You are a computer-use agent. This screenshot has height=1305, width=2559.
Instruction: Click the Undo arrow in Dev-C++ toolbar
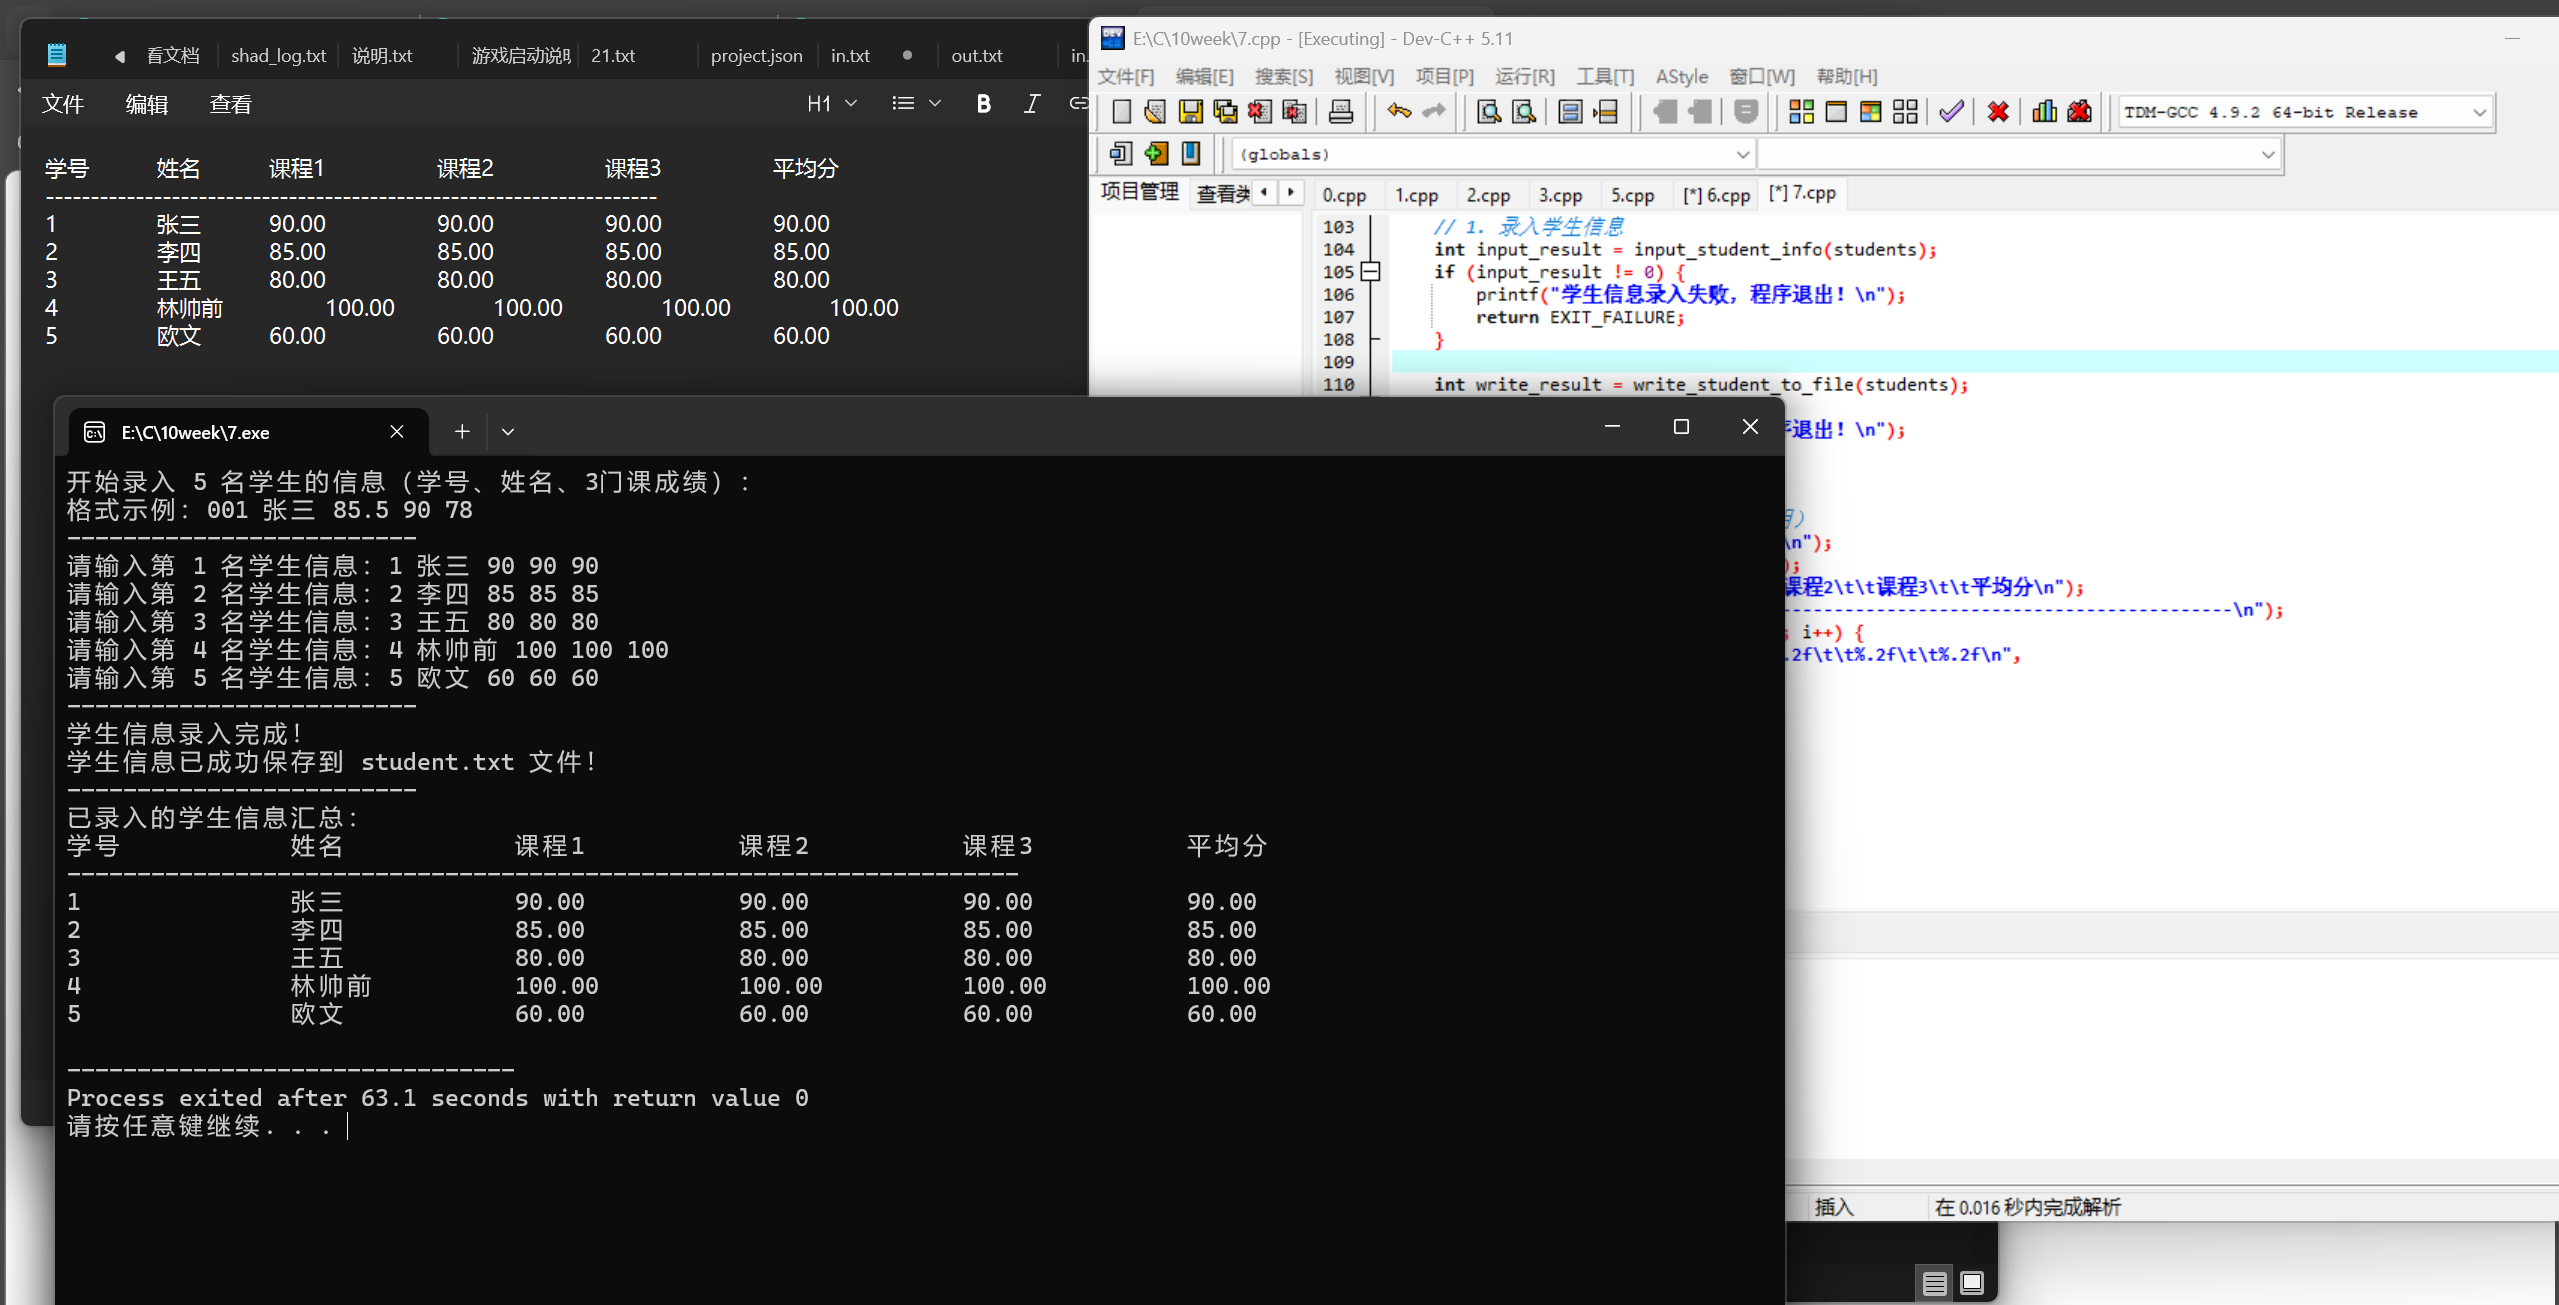pyautogui.click(x=1399, y=112)
